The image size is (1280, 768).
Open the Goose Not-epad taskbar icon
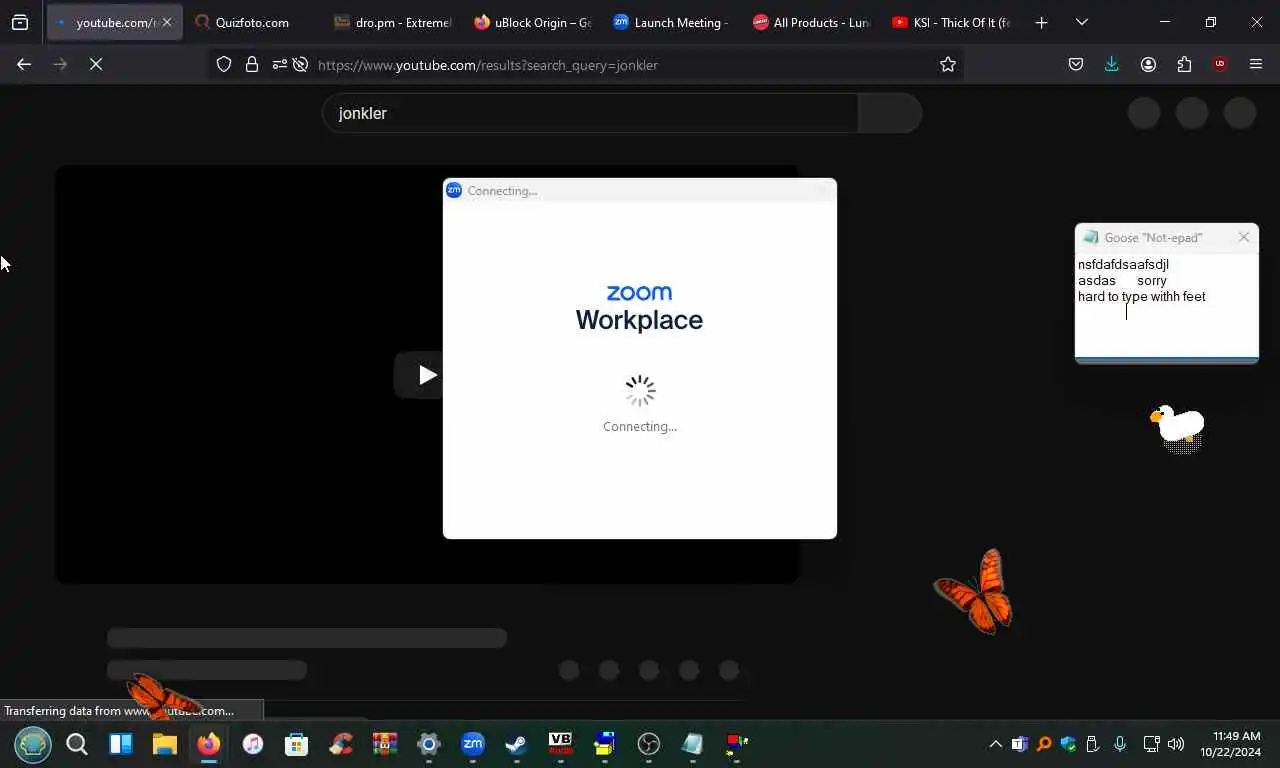point(693,744)
